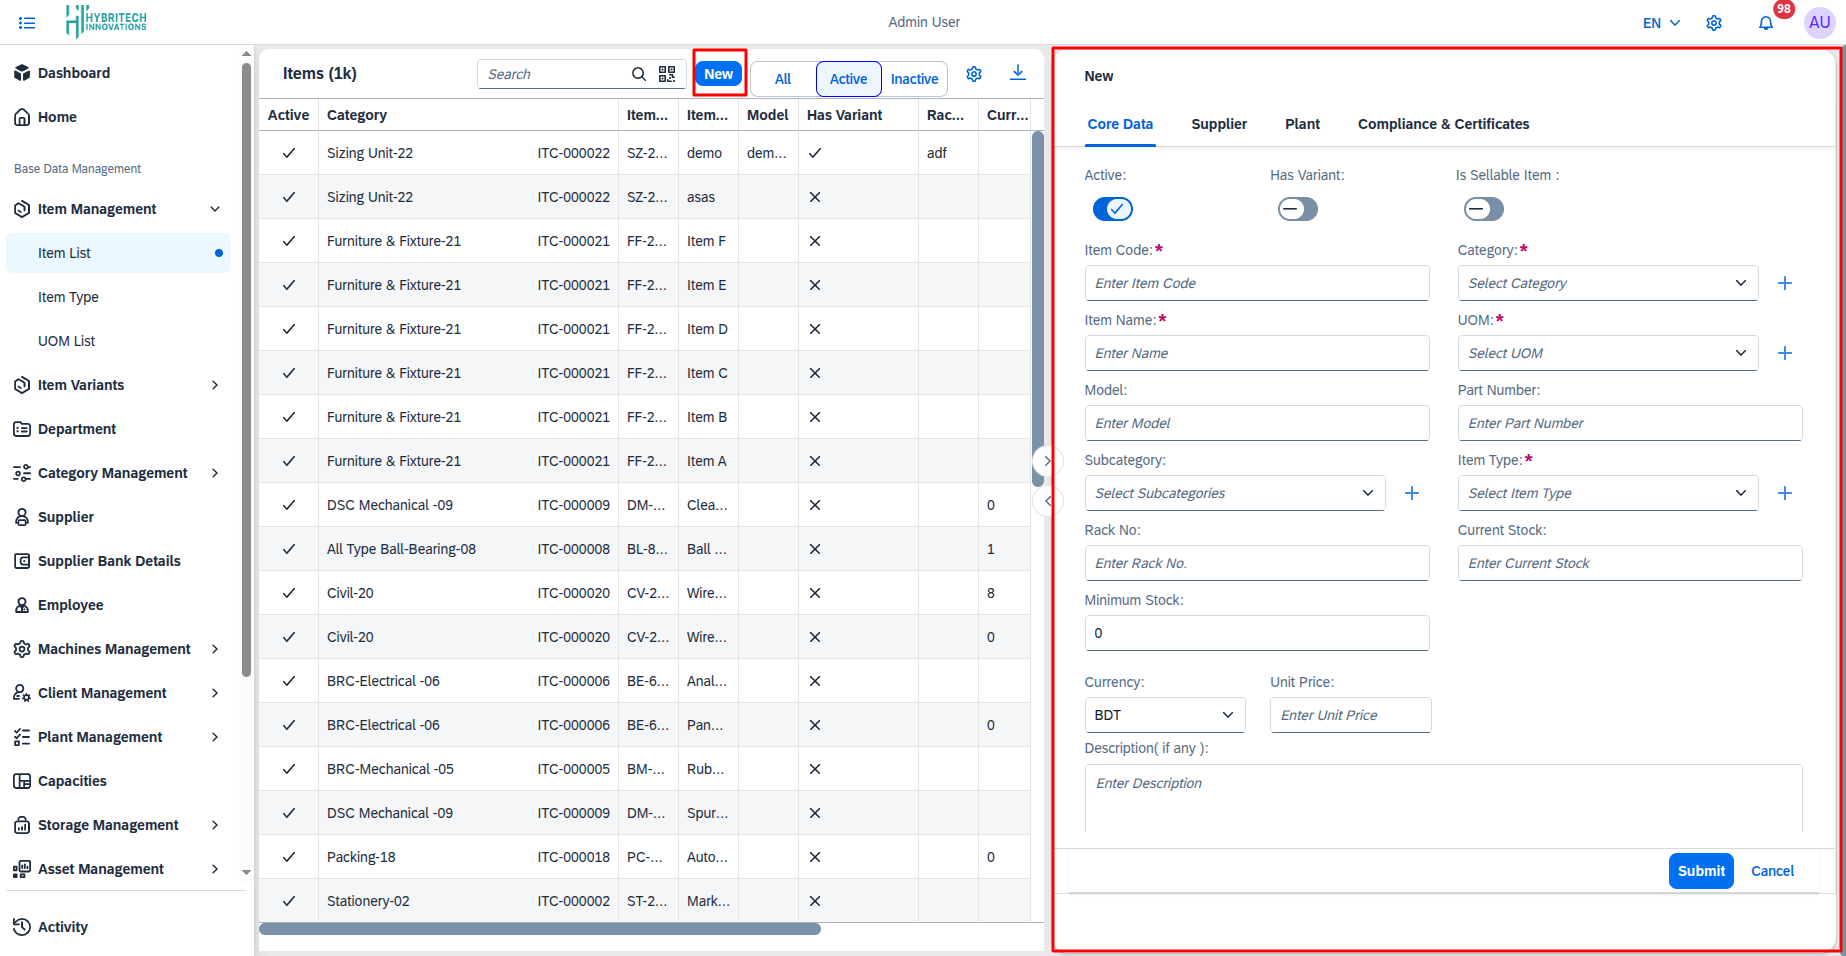Screen dimensions: 1846x956
Task: Turn off the Active toggle
Action: (1112, 209)
